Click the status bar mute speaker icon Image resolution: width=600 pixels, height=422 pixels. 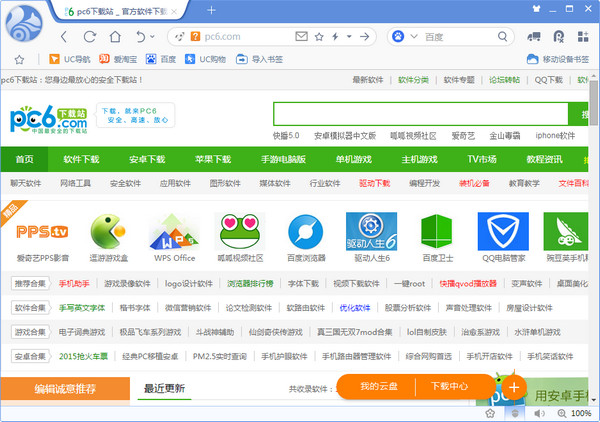(x=539, y=413)
